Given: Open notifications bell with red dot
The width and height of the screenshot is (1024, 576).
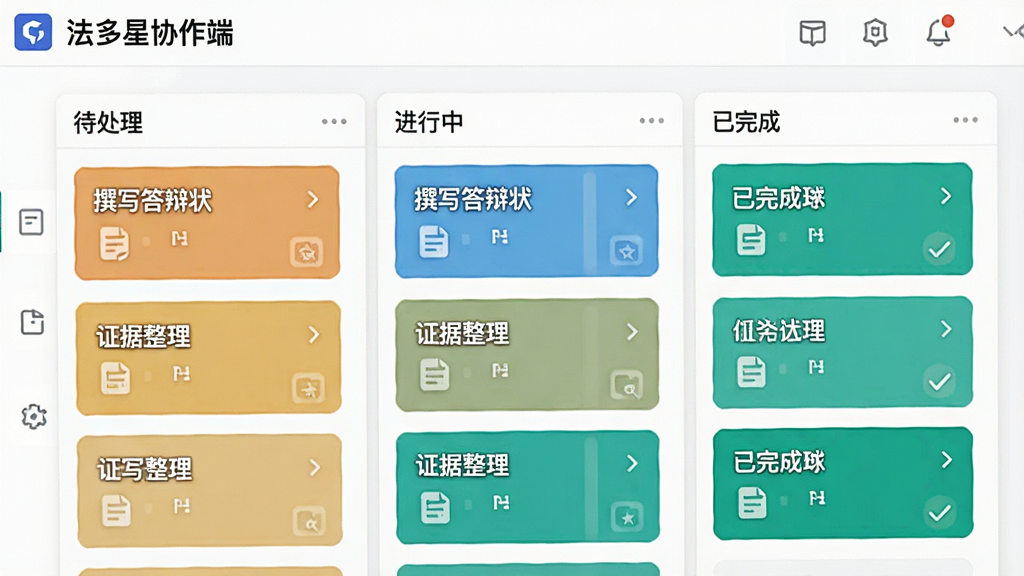Looking at the screenshot, I should pos(939,31).
